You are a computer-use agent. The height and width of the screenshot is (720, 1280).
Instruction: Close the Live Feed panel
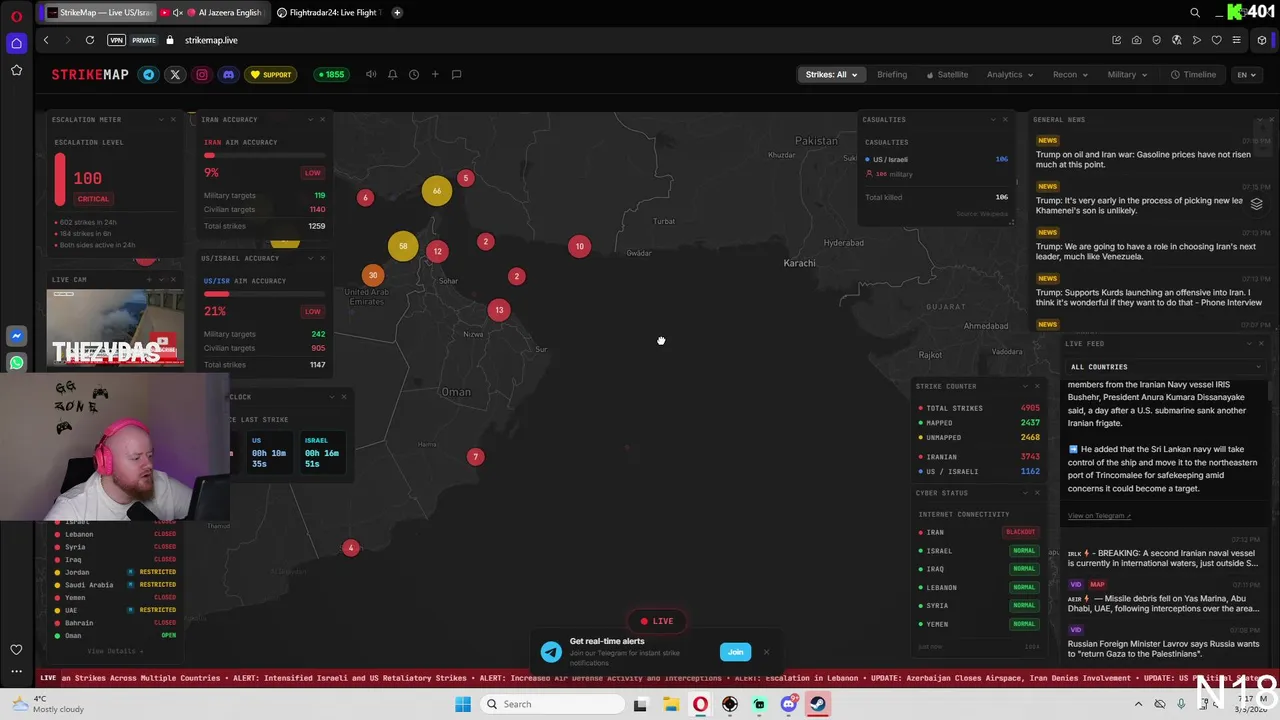click(x=1261, y=343)
